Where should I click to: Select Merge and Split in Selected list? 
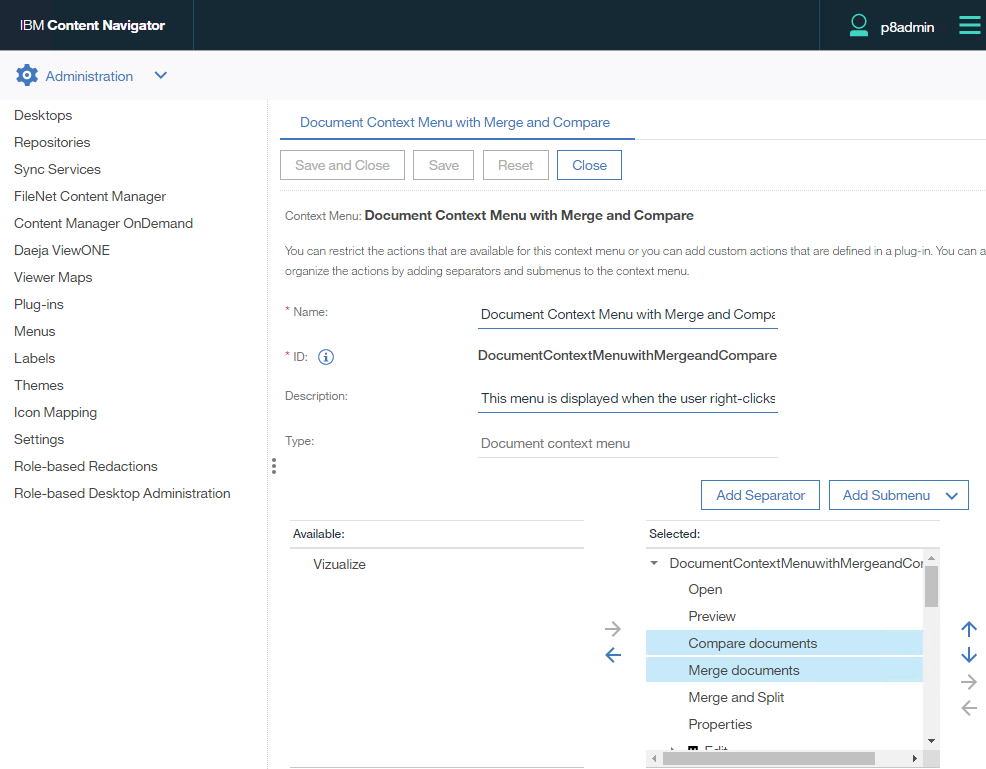[736, 697]
